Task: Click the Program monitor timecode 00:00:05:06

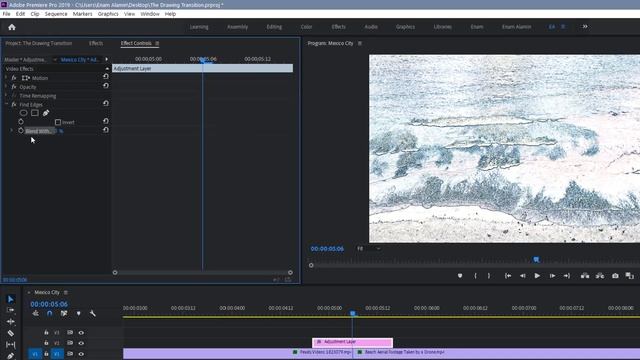Action: 327,249
